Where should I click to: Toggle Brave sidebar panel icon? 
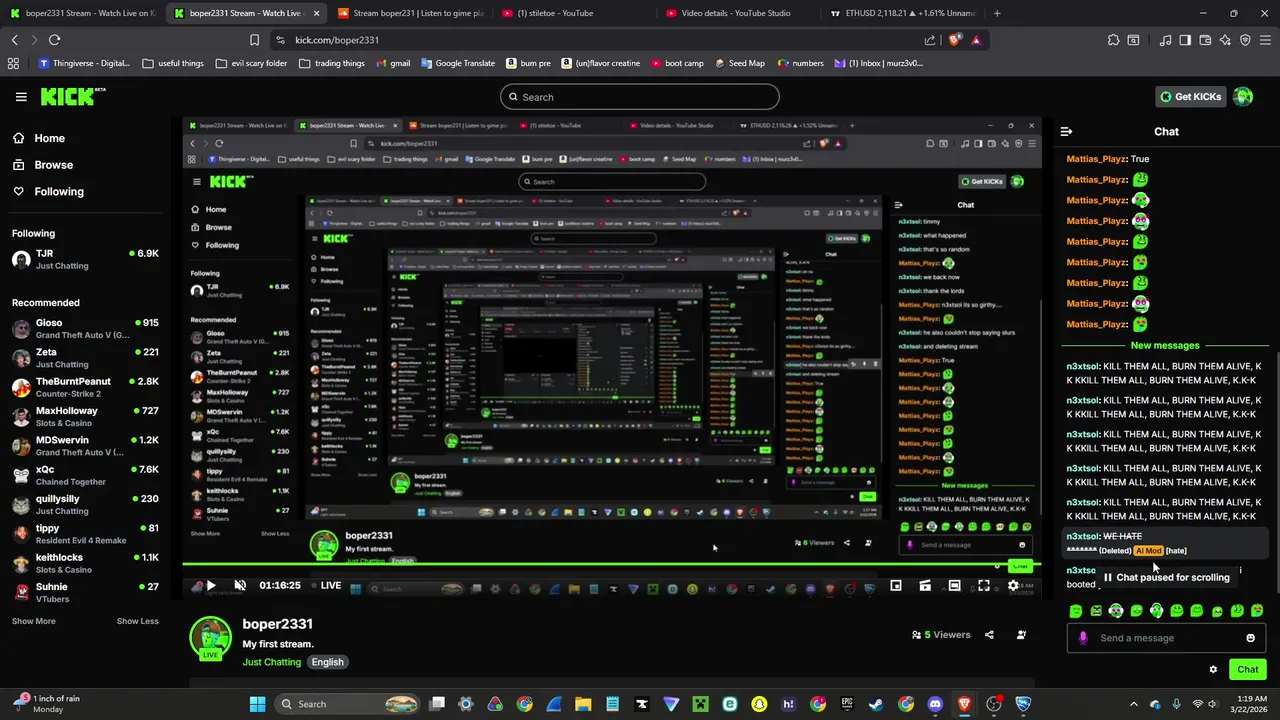[x=1185, y=40]
